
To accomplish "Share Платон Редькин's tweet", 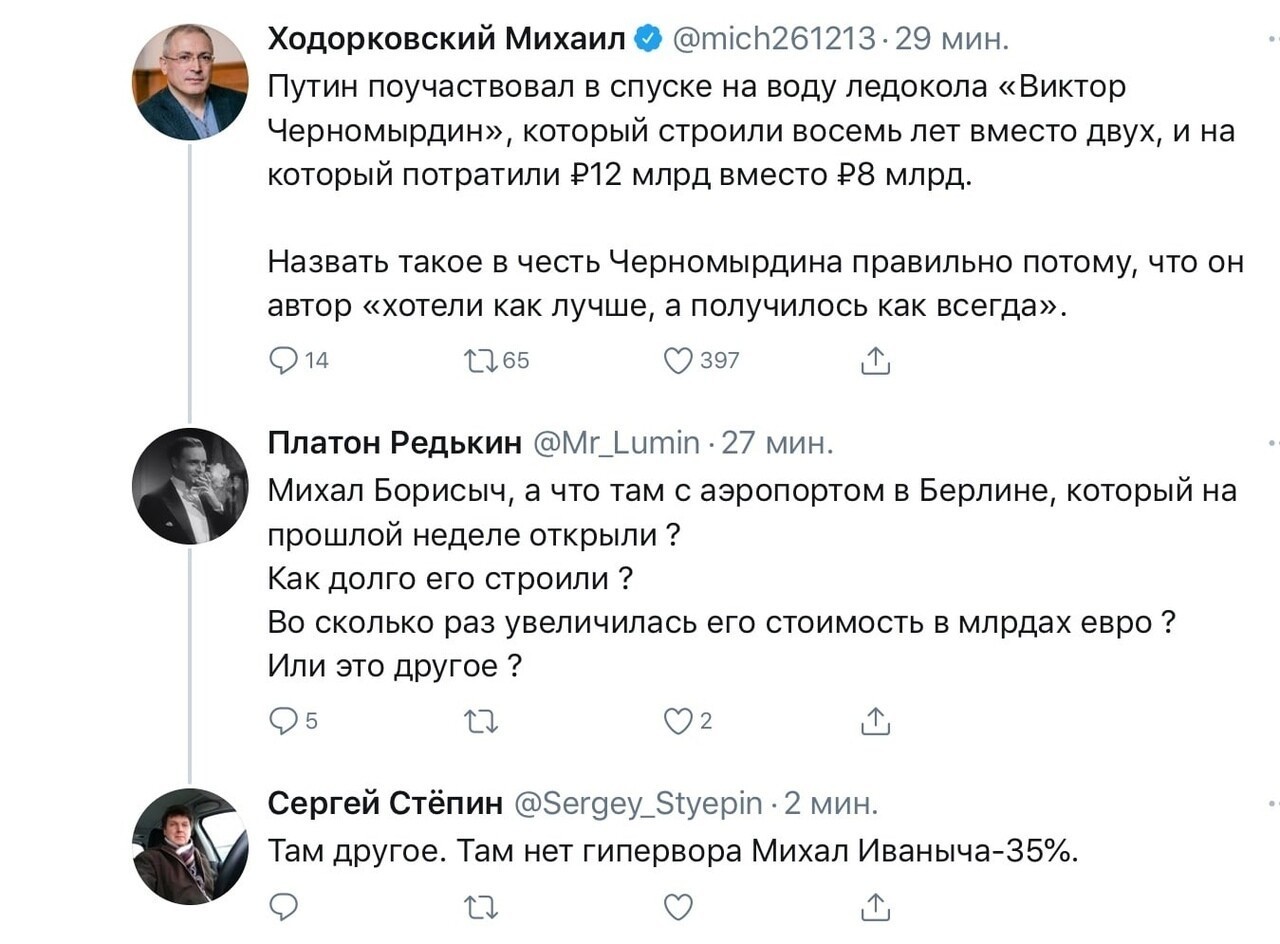I will click(x=875, y=720).
